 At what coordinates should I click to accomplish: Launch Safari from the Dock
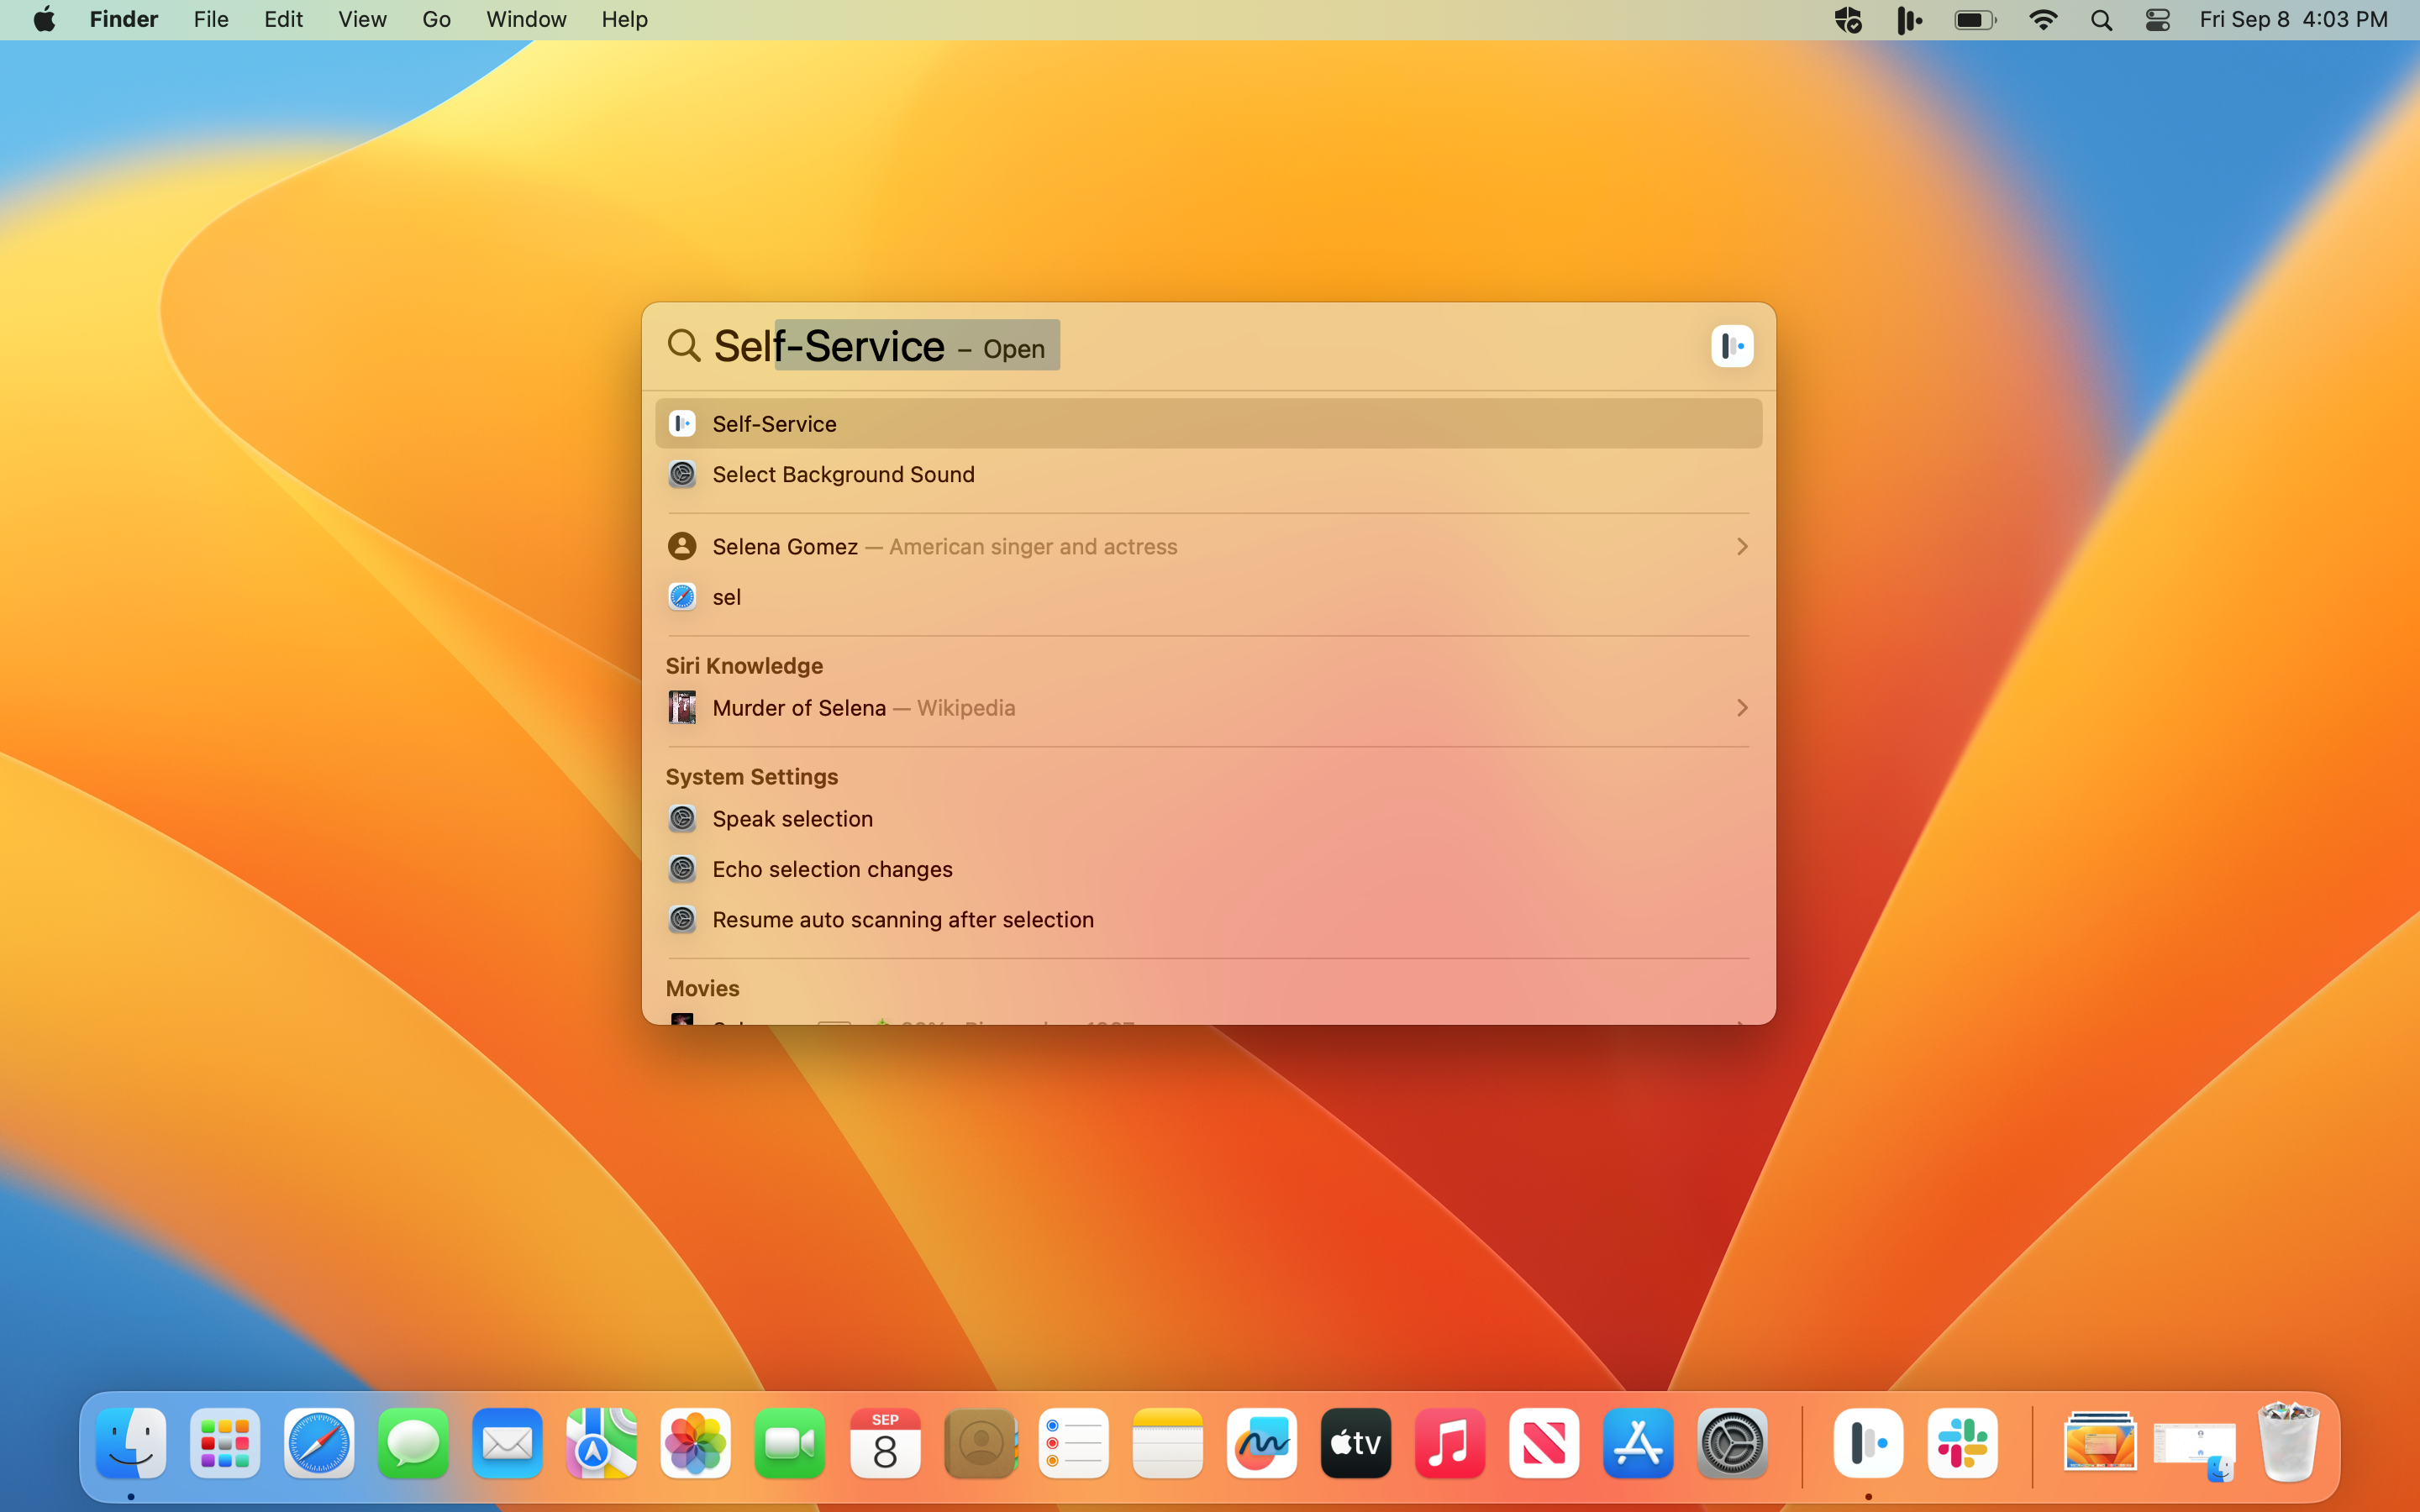319,1443
